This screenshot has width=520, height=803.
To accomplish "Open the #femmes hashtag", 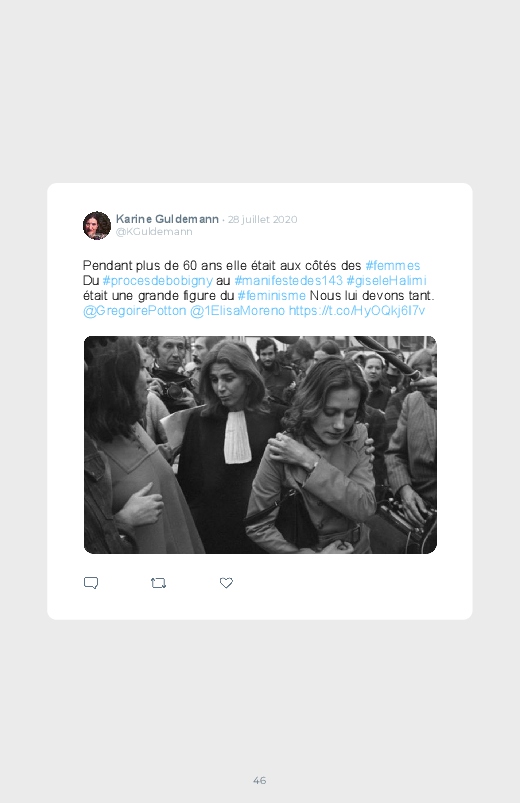I will coord(392,265).
